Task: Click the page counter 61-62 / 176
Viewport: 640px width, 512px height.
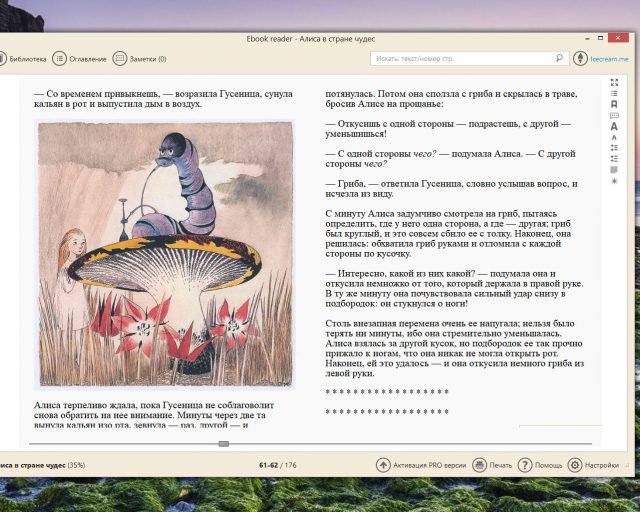Action: 278,465
